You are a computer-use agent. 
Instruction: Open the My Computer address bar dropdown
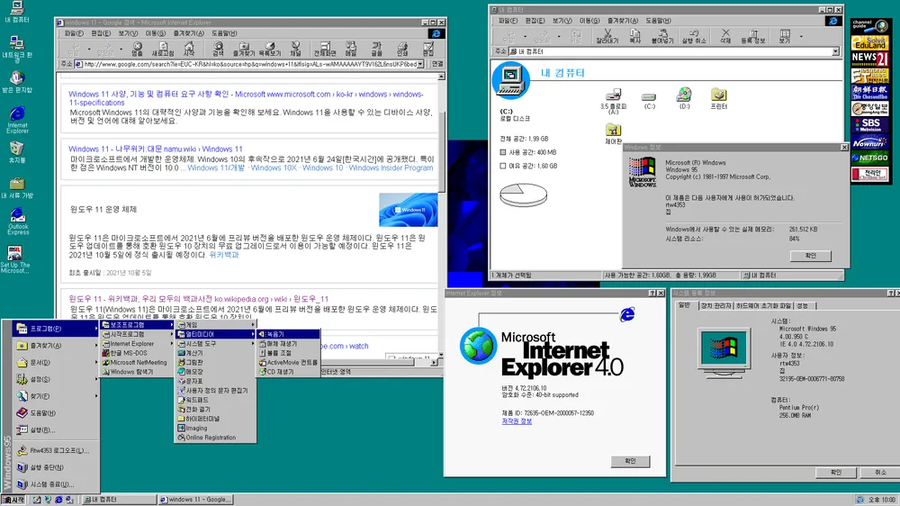coord(835,52)
